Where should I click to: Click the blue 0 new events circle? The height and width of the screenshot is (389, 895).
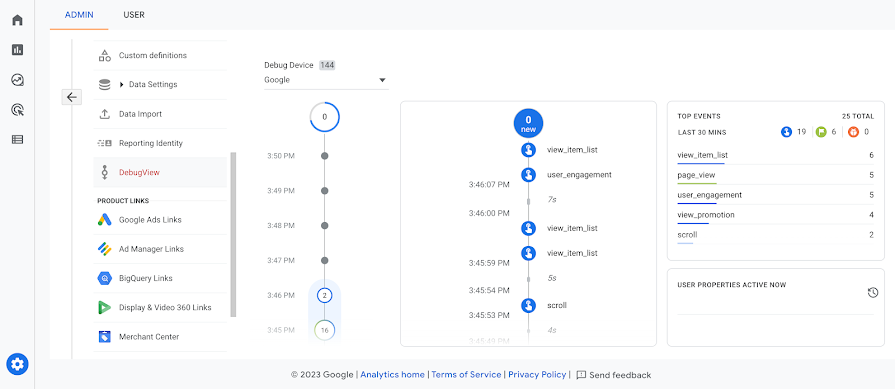pos(529,123)
